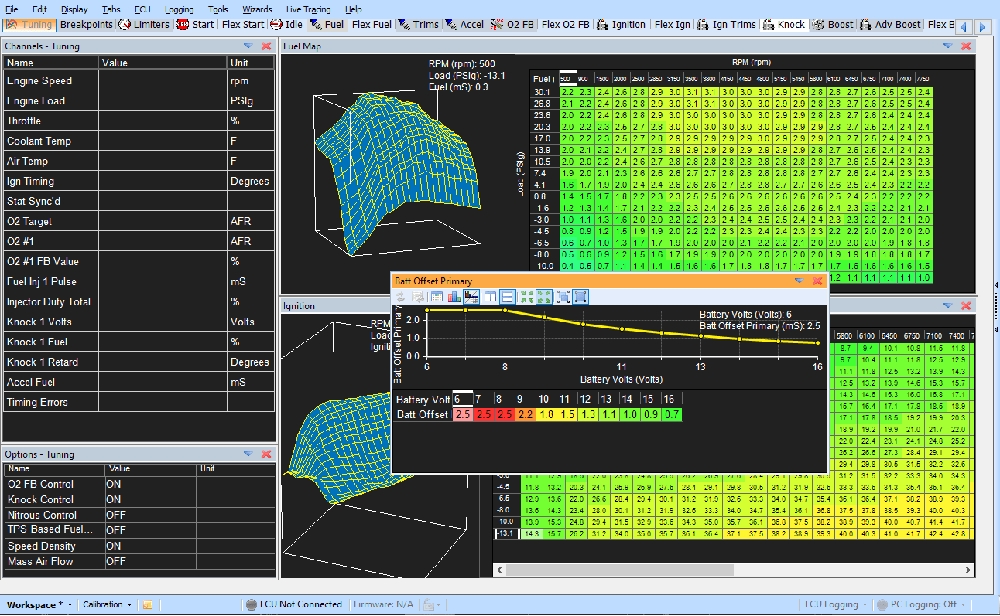1000x616 pixels.
Task: Toggle the line graph view icon in Batt Offset
Action: (473, 297)
